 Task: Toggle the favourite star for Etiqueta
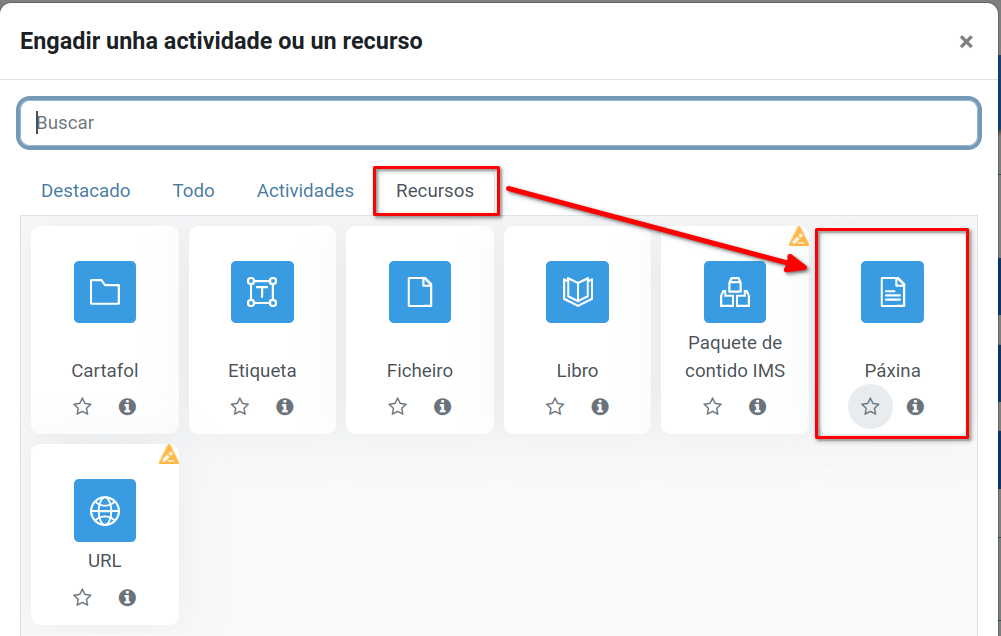(240, 407)
